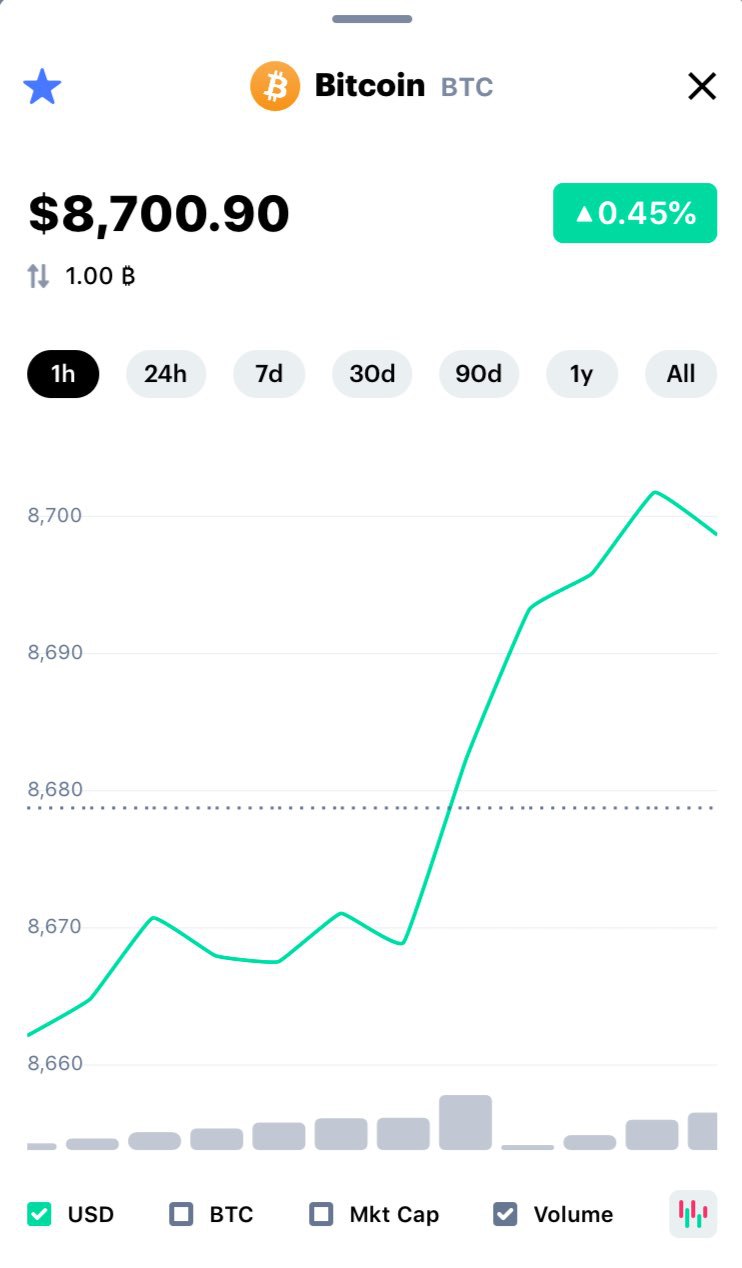This screenshot has height=1268, width=742.
Task: Enable the Mkt Cap checkbox
Action: coord(321,1214)
